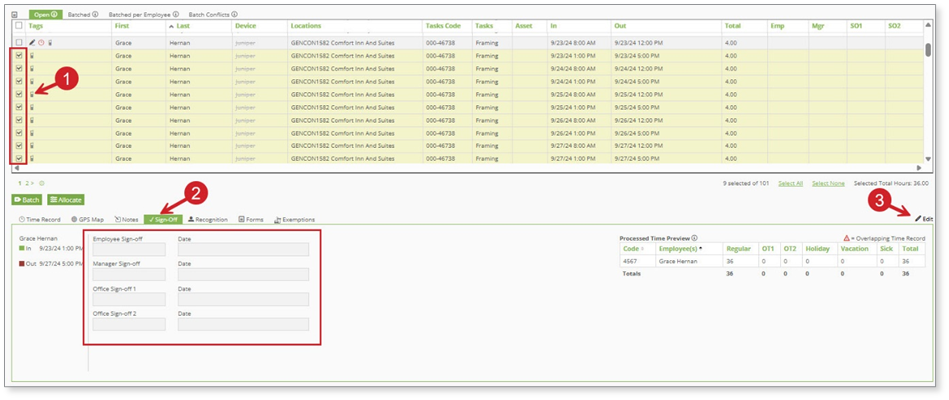The width and height of the screenshot is (949, 400).
Task: Click the red clock icon in first row
Action: (x=41, y=43)
